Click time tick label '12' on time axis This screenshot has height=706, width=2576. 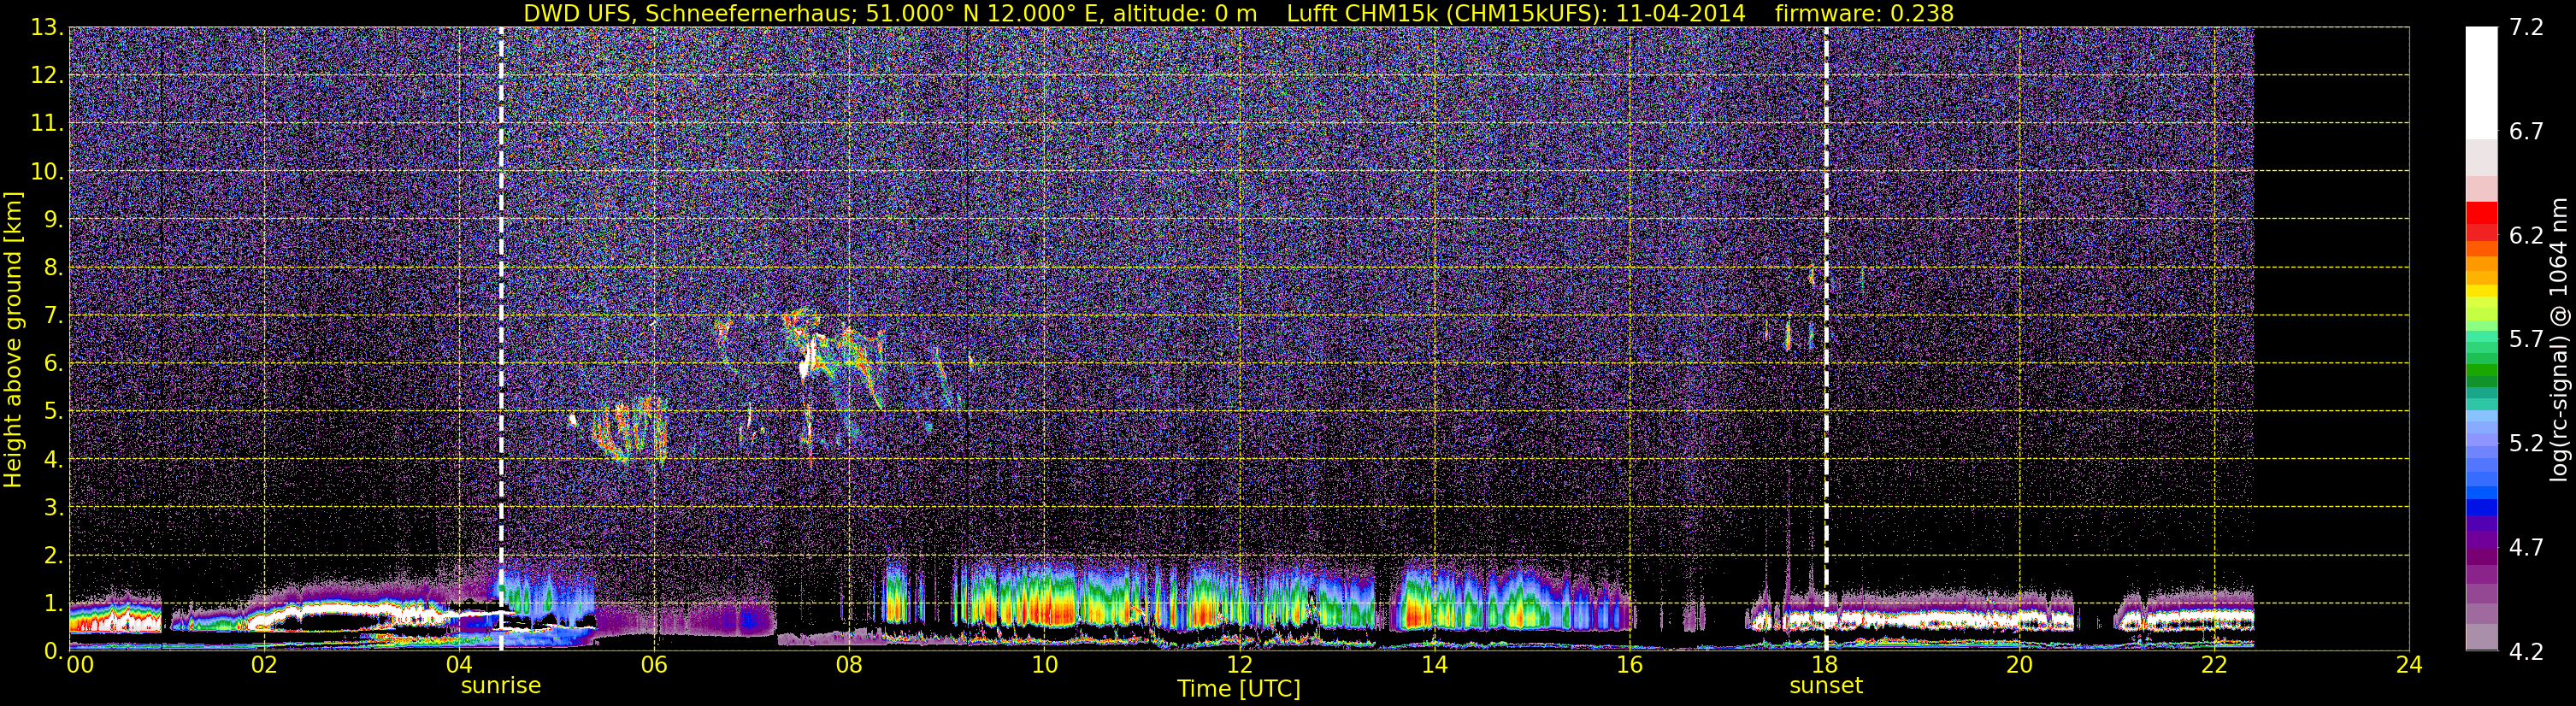pyautogui.click(x=1239, y=665)
